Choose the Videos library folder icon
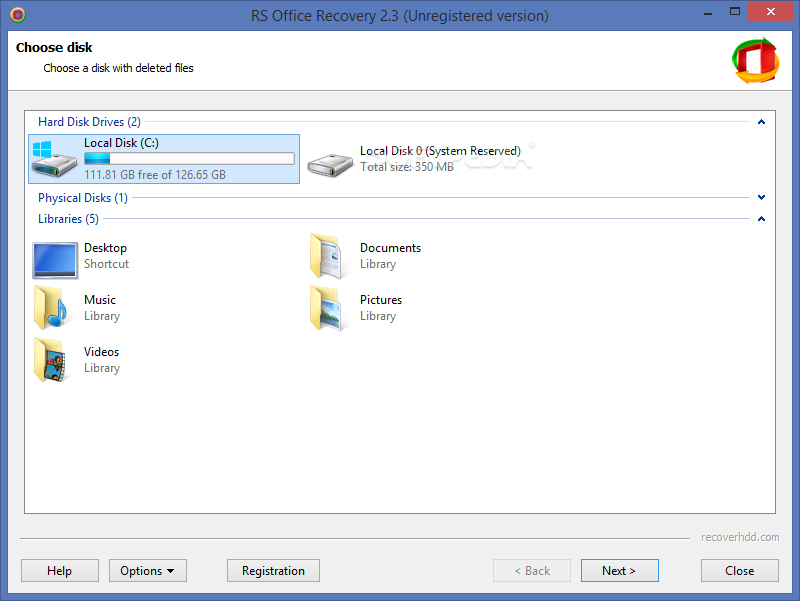Viewport: 800px width, 601px height. click(51, 360)
